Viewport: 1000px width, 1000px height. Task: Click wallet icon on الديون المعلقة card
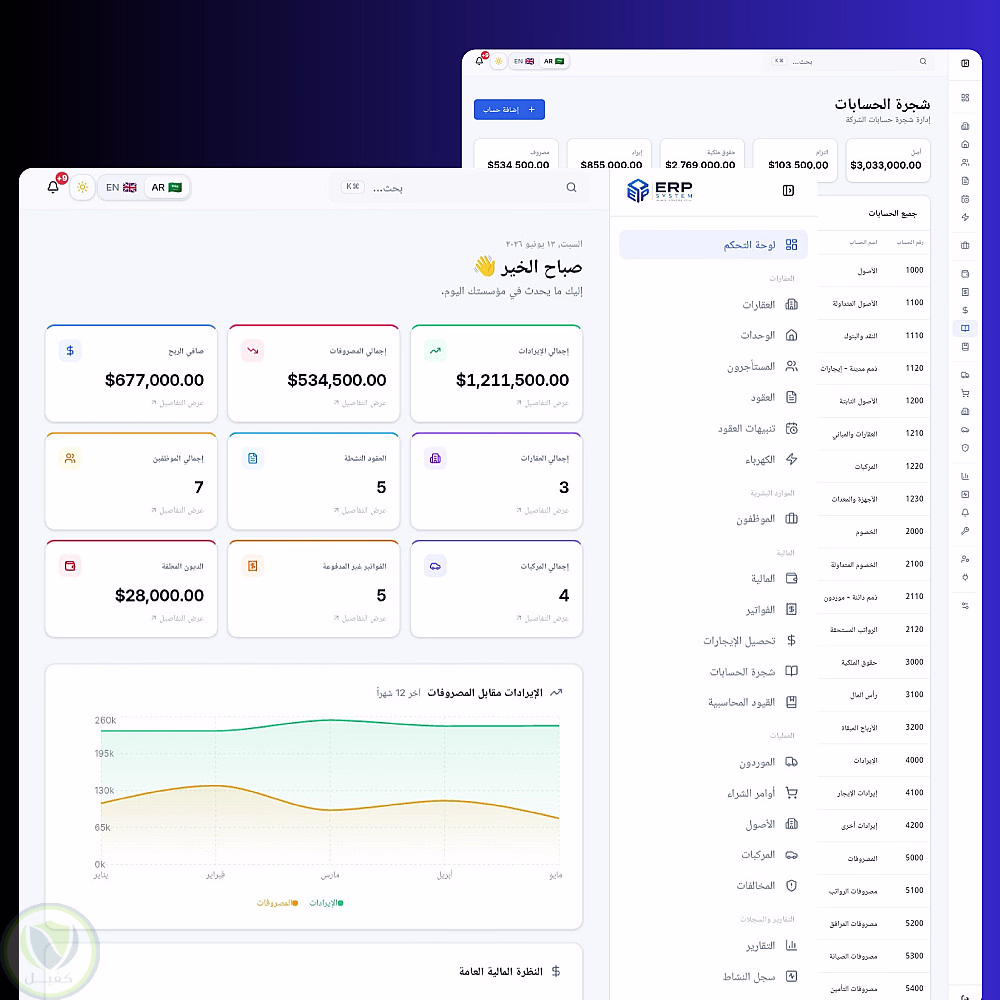pyautogui.click(x=70, y=566)
